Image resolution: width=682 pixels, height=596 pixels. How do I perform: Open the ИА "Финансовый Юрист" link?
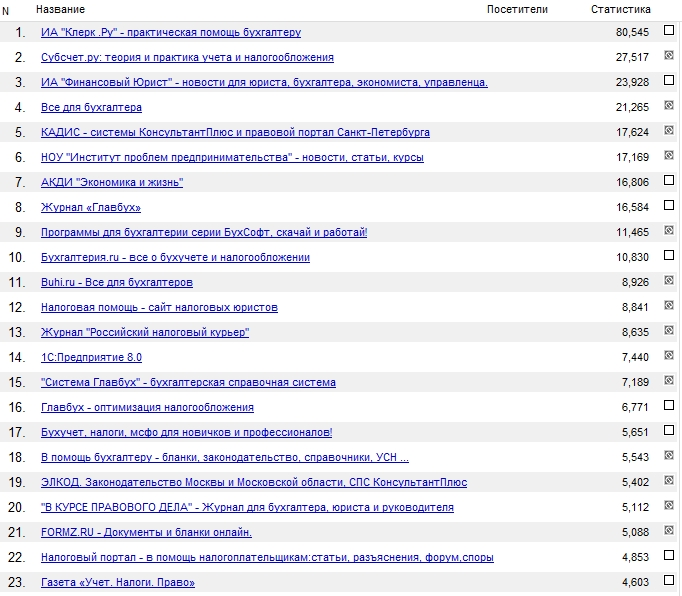pyautogui.click(x=264, y=83)
